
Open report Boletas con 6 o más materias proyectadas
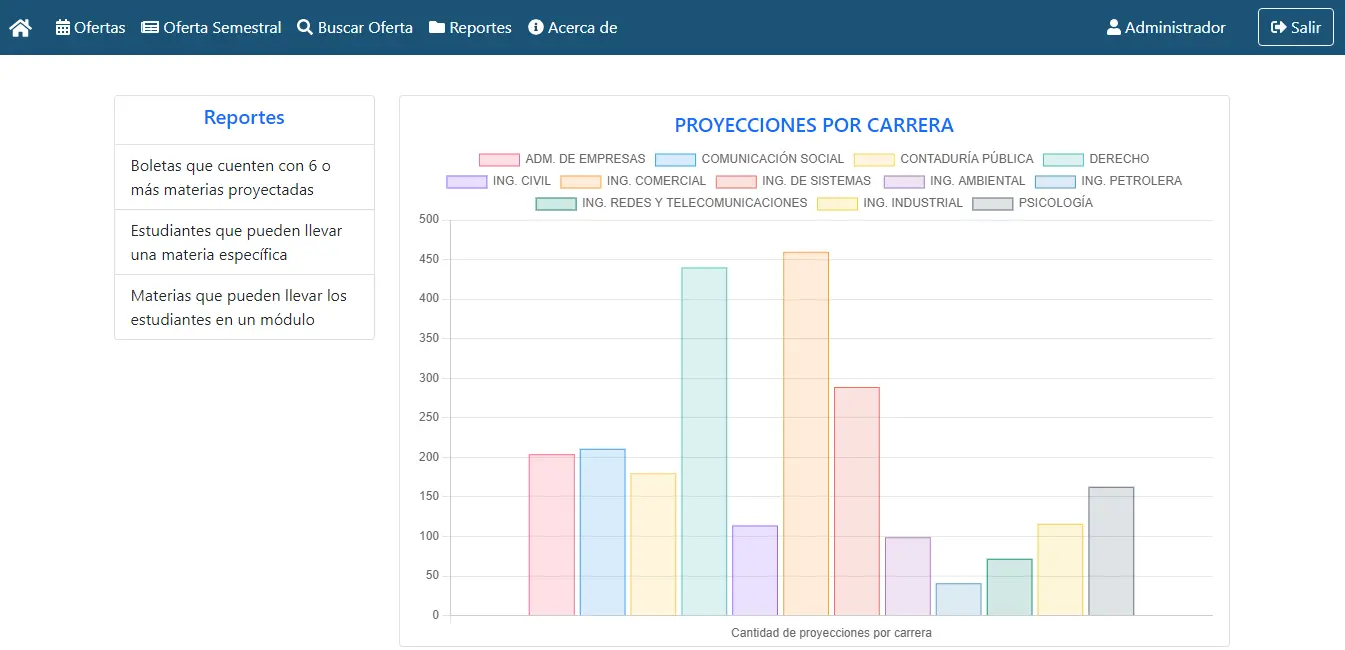click(244, 177)
